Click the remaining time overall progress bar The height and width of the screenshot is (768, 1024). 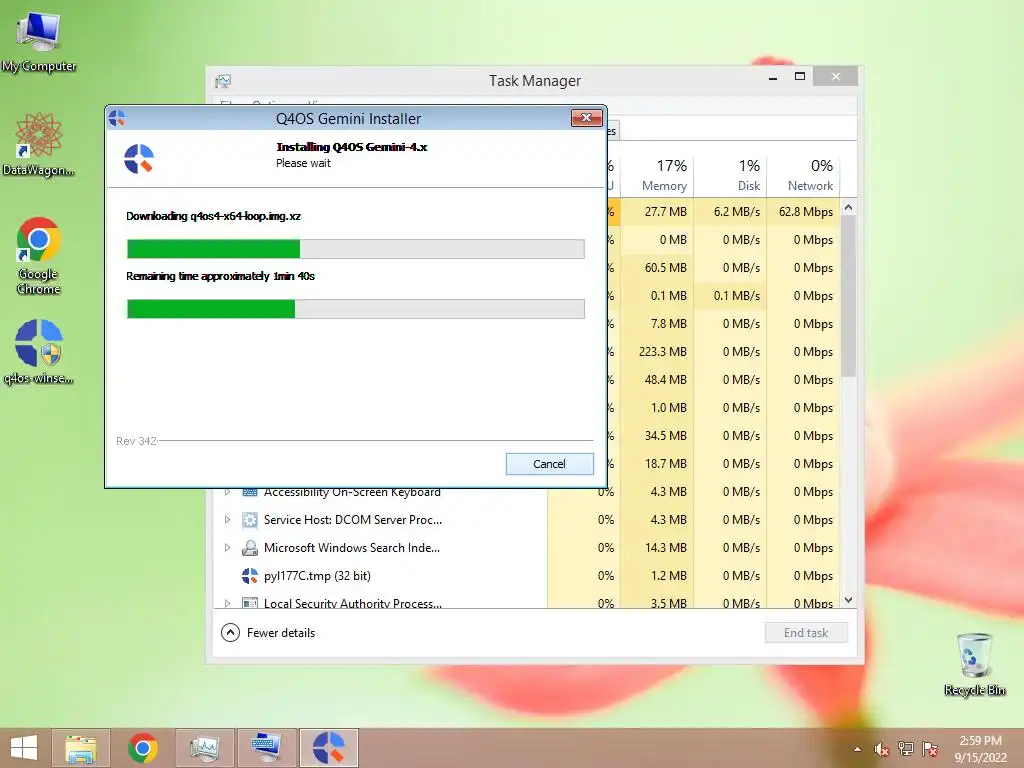355,309
